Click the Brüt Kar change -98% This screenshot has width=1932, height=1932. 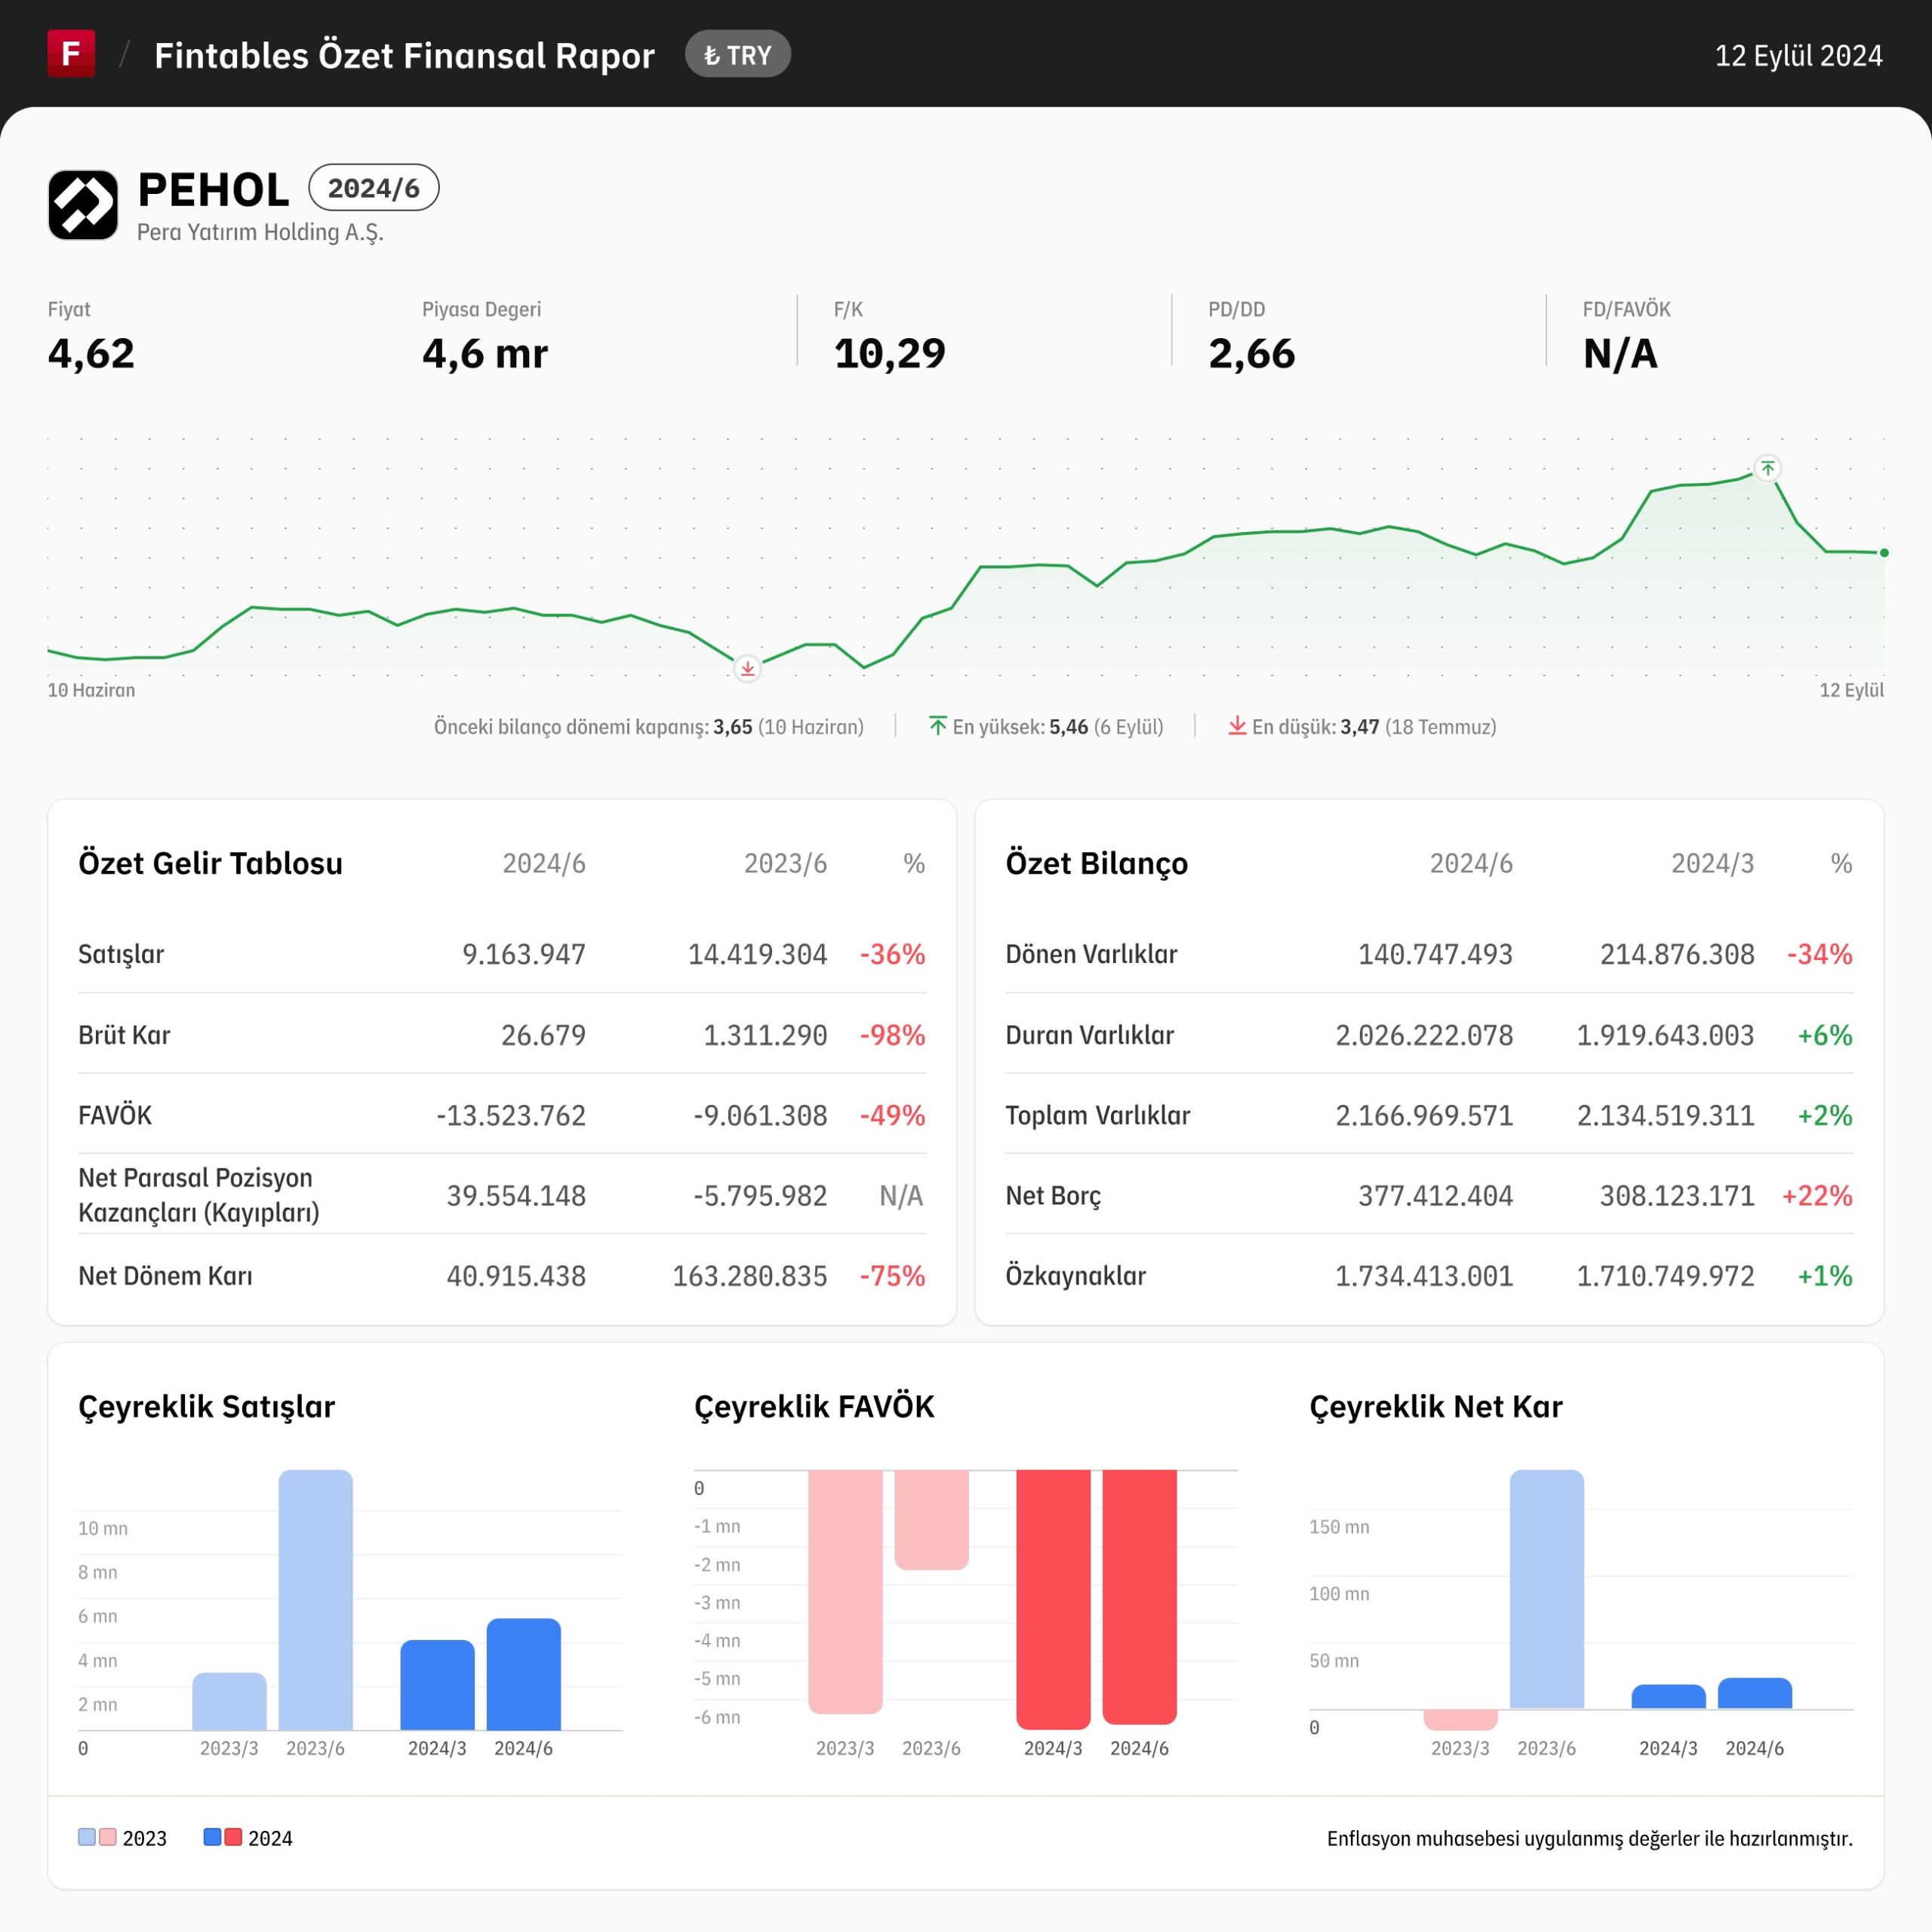pyautogui.click(x=892, y=1035)
